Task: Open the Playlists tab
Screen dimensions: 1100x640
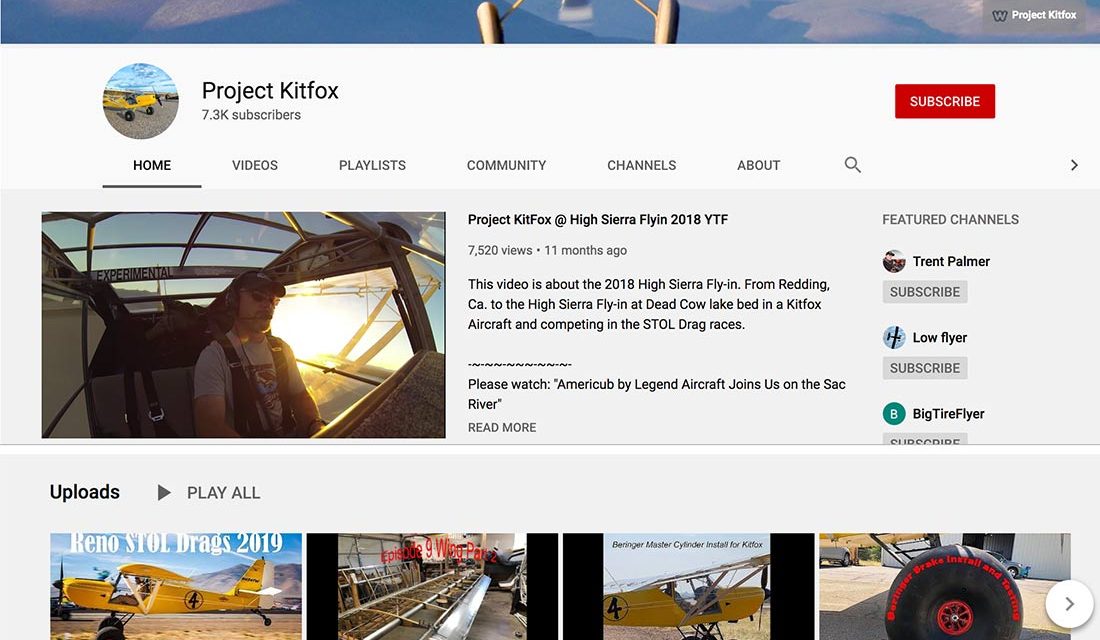Action: pyautogui.click(x=372, y=165)
